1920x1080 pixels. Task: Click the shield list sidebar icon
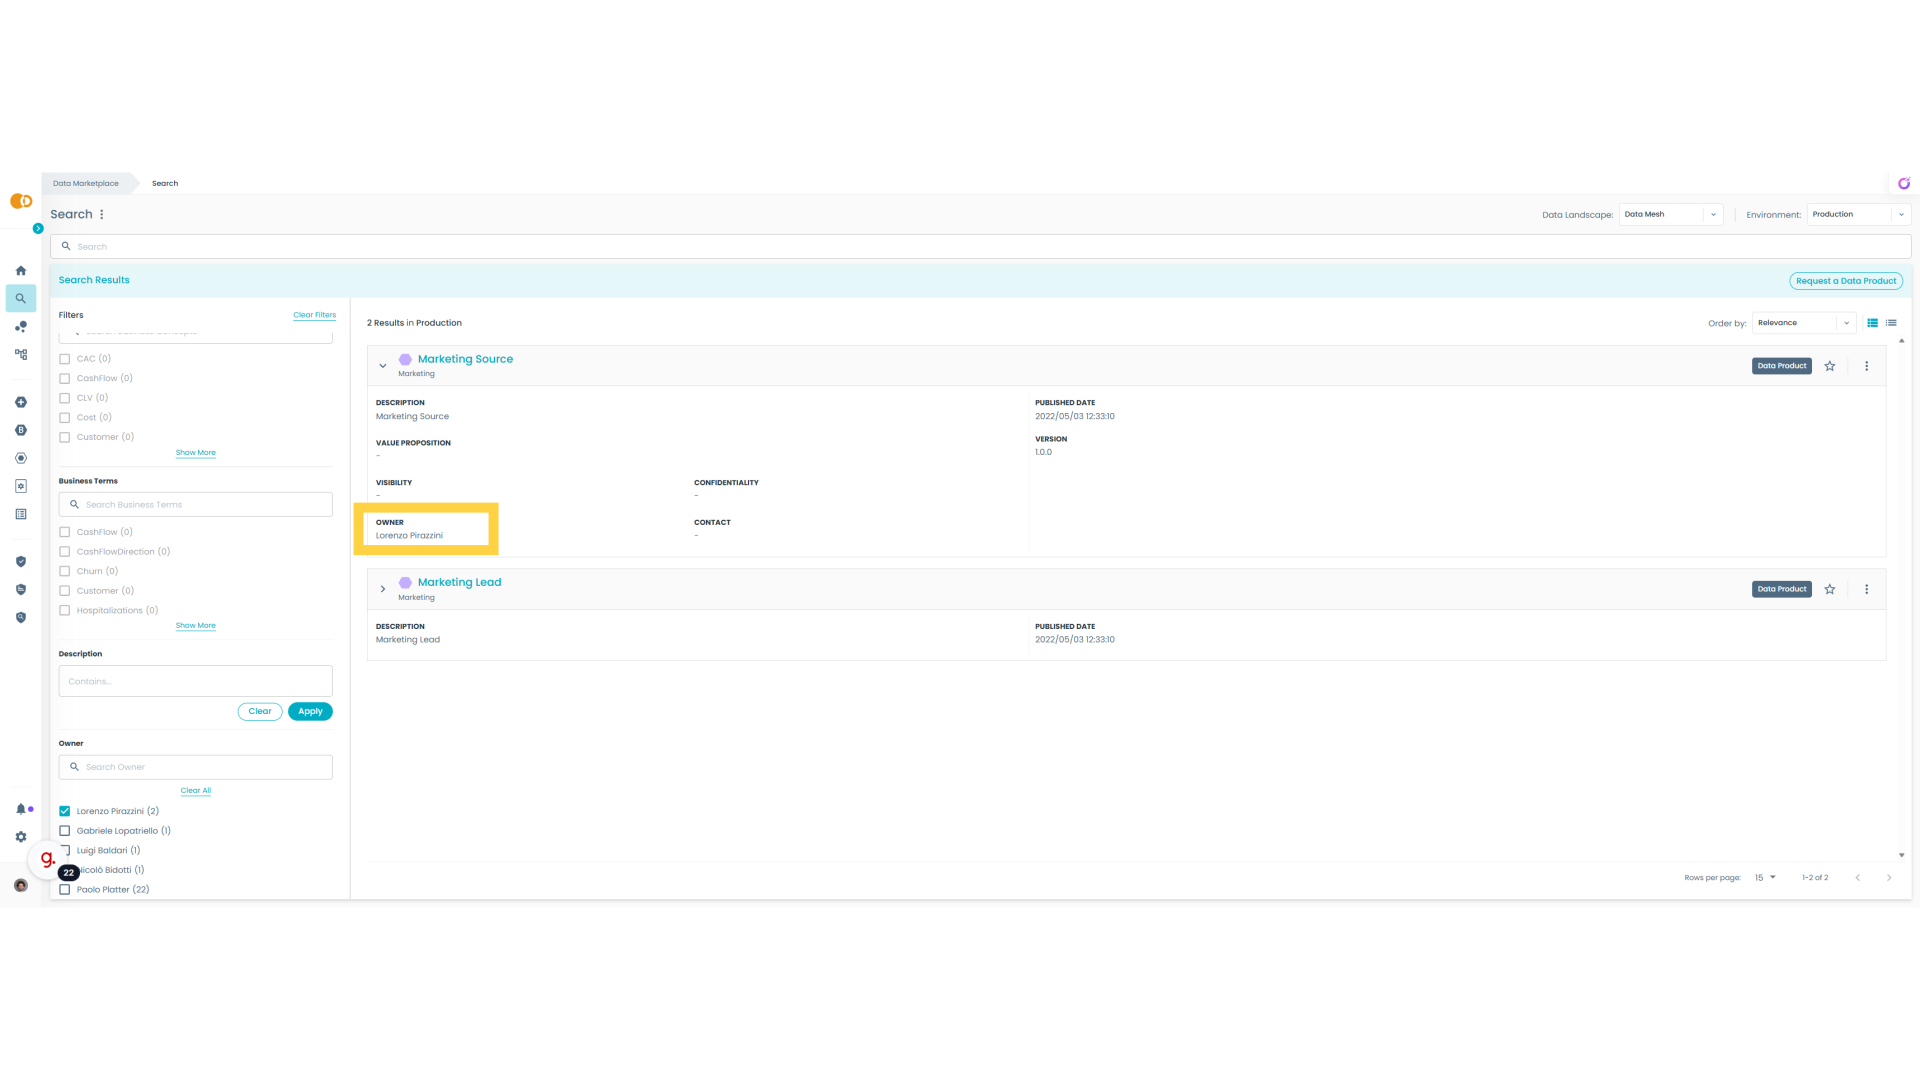[x=21, y=590]
